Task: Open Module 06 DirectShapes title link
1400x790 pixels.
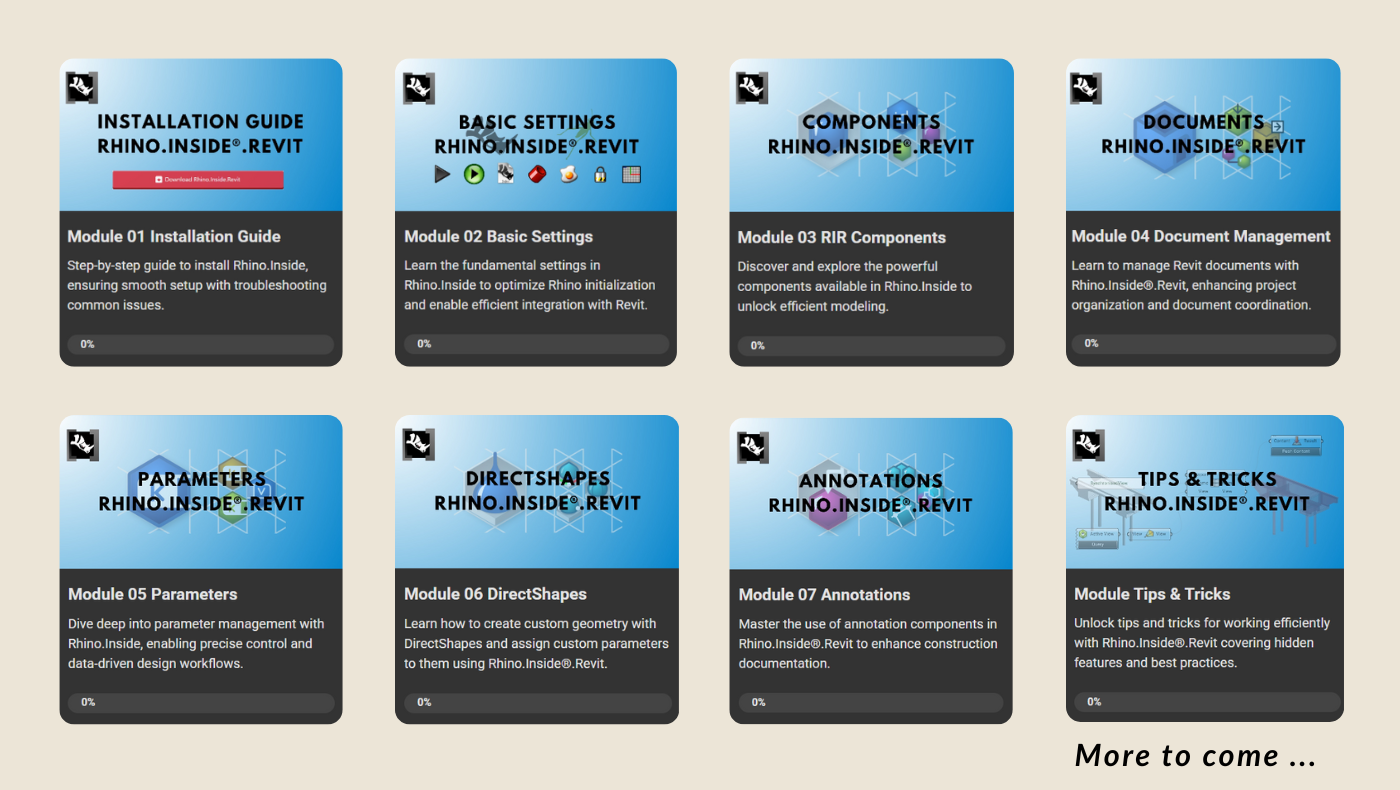Action: (495, 594)
